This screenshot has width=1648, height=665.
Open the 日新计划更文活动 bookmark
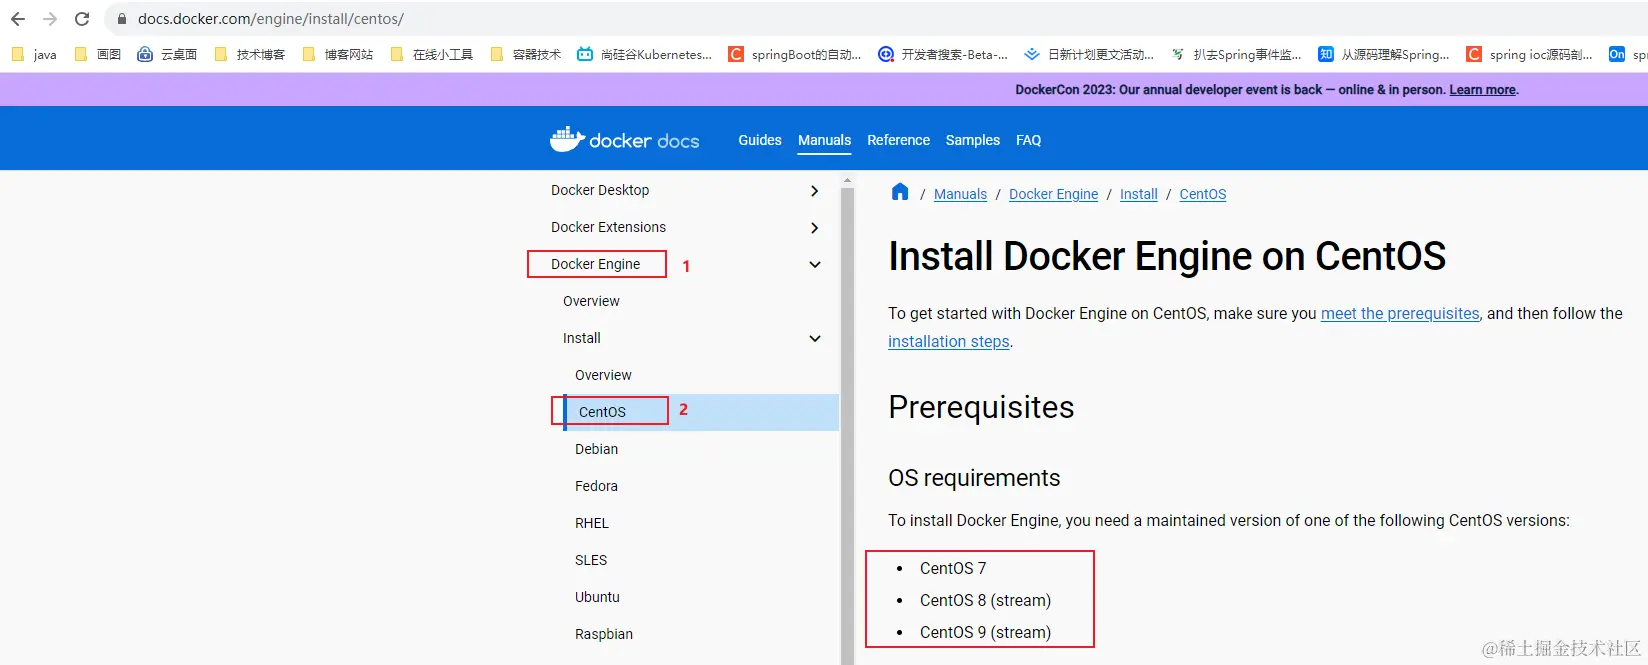pos(1089,55)
